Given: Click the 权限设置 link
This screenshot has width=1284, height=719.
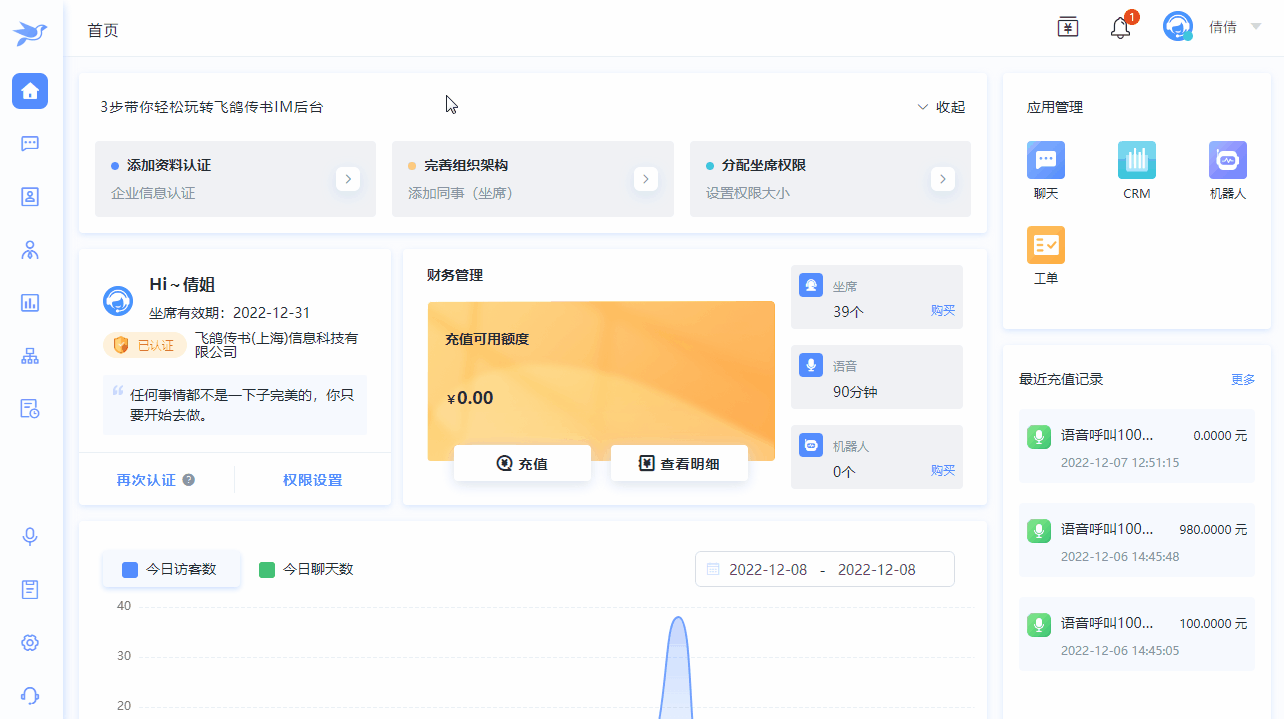Looking at the screenshot, I should (312, 480).
